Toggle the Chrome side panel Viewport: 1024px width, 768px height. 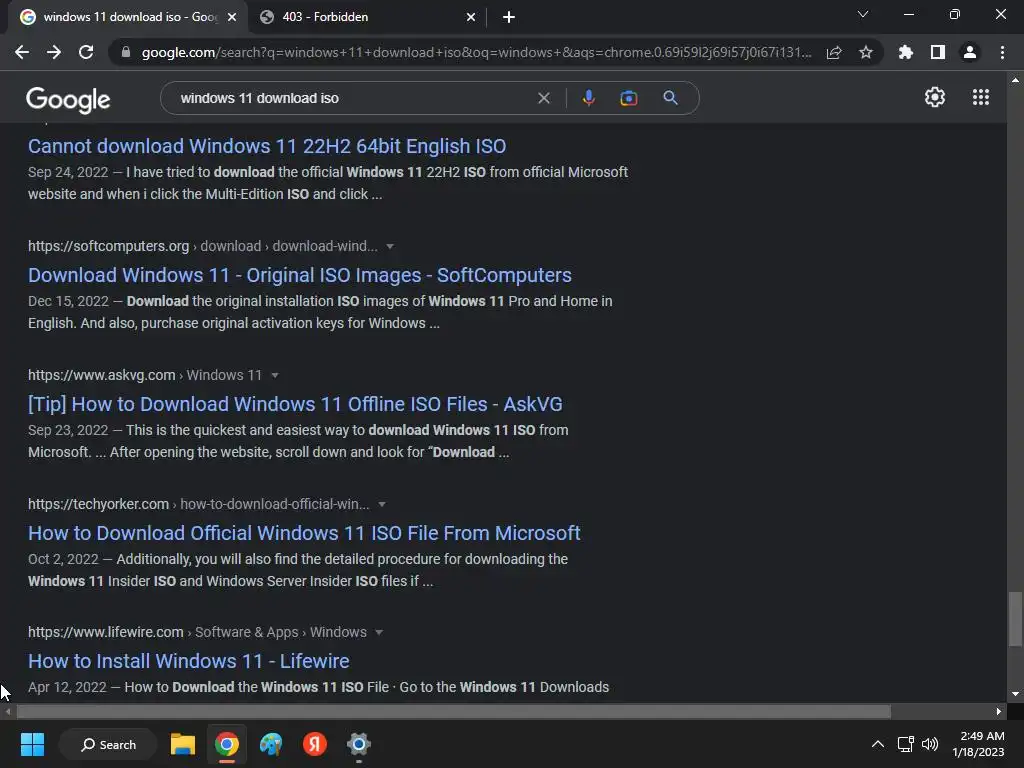point(938,52)
